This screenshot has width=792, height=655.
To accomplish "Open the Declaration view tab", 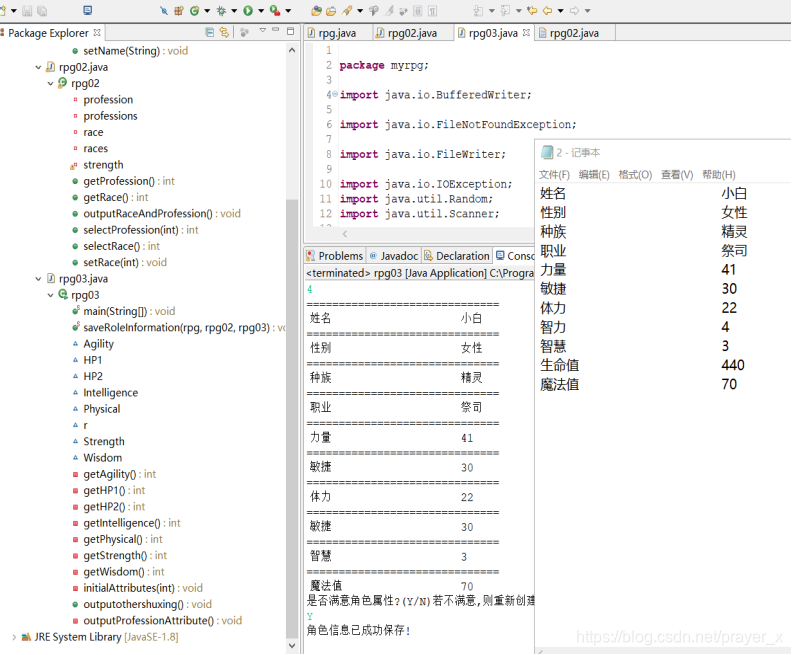I will [457, 256].
